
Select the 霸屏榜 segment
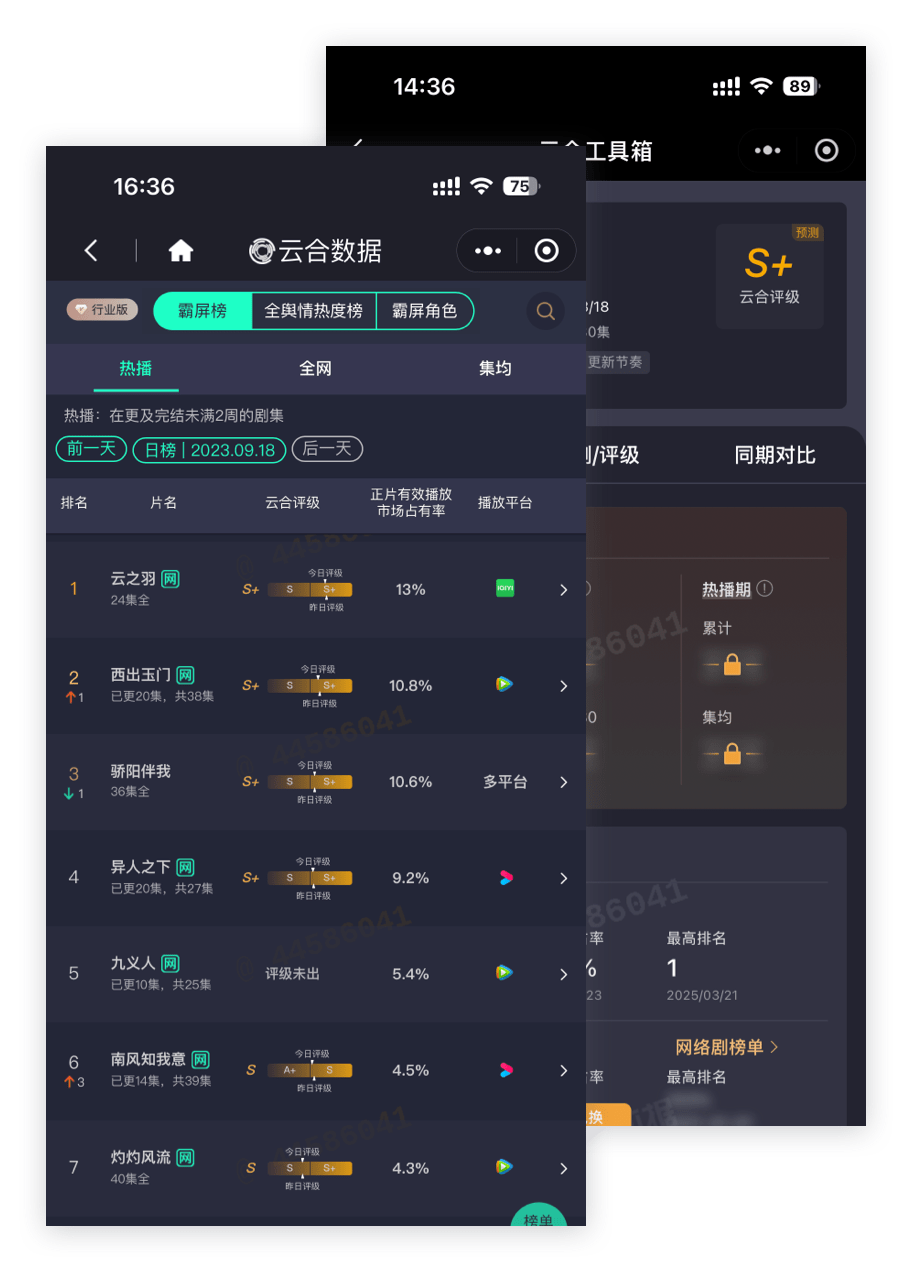[202, 311]
